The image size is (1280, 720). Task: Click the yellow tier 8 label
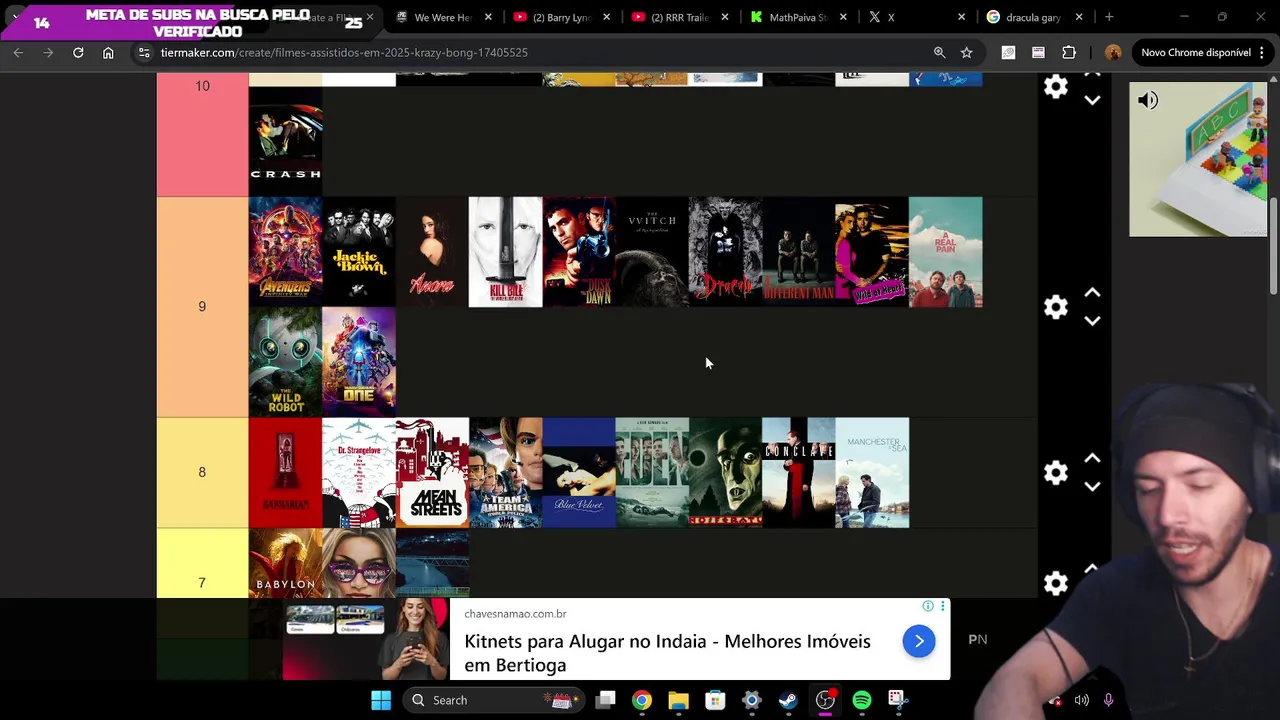point(202,472)
